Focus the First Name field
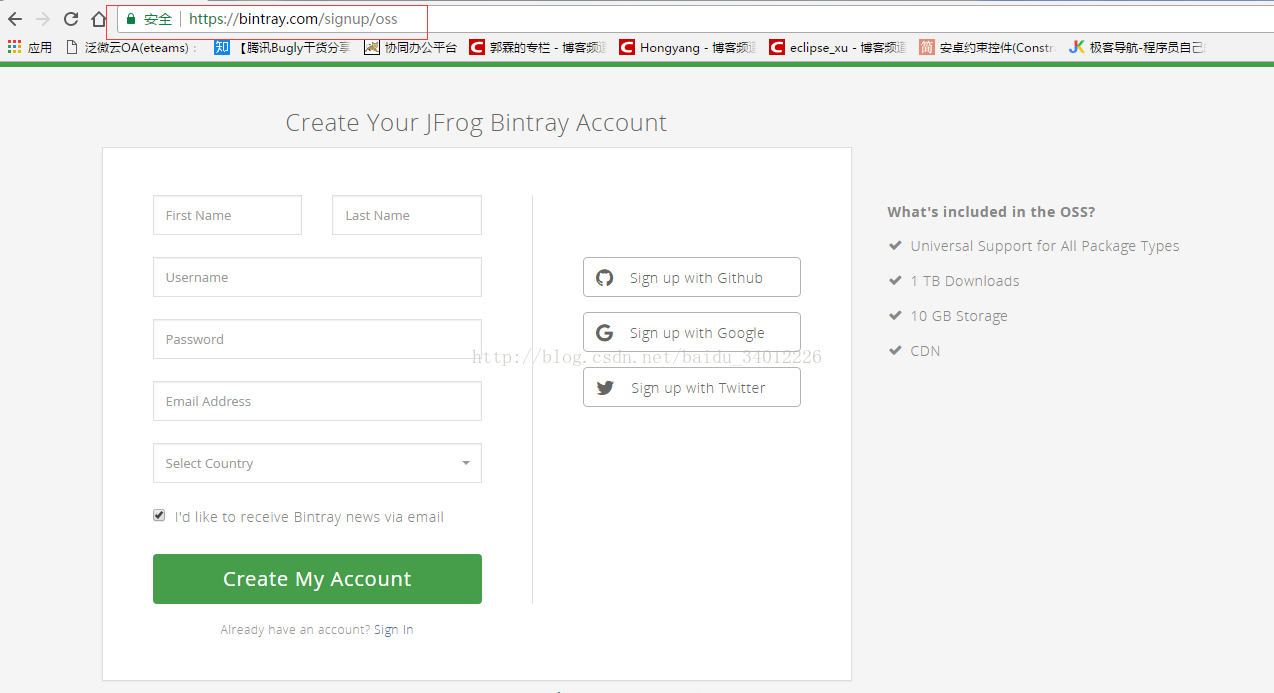Screen dimensions: 1274x693 pos(227,215)
